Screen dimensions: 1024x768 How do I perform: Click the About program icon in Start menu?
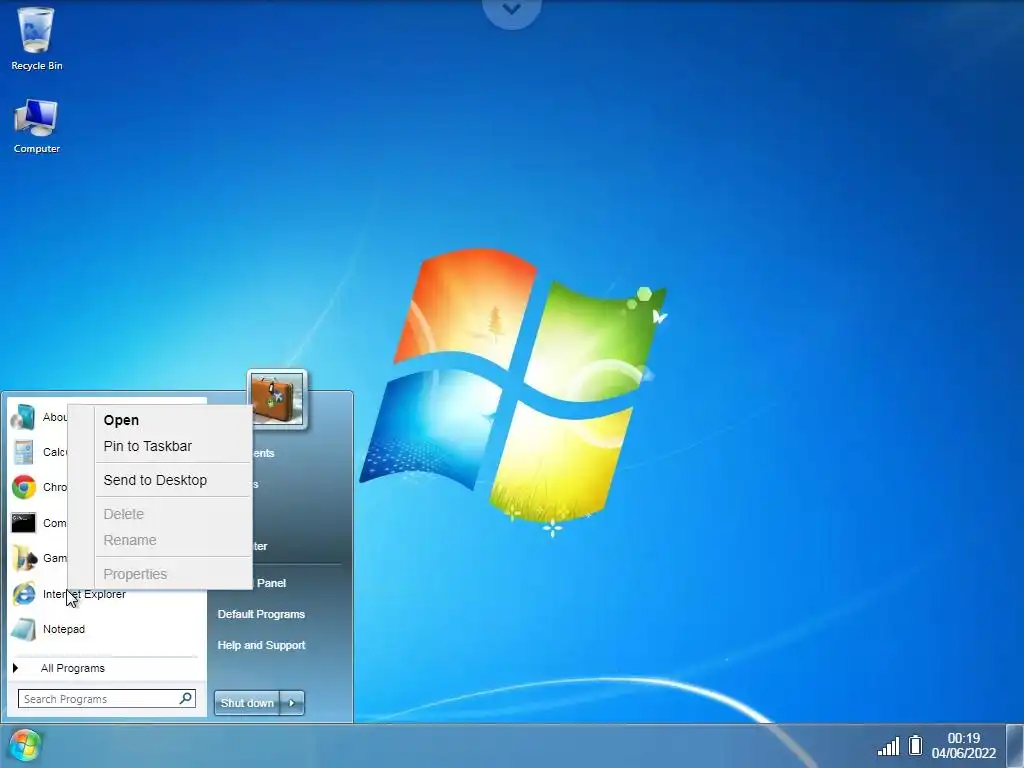[23, 417]
